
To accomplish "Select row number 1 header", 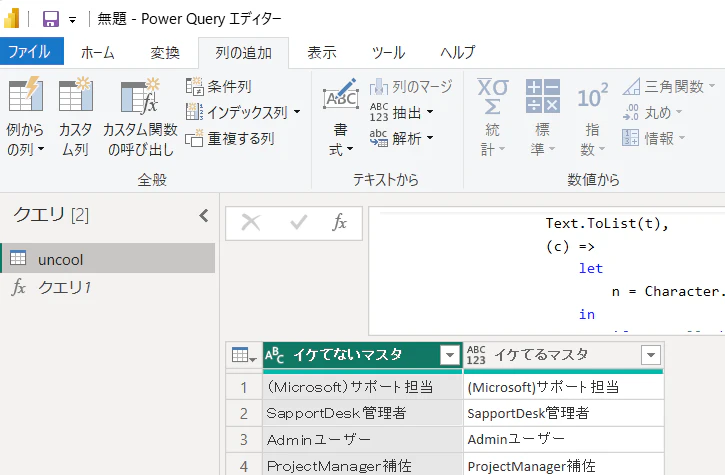I will click(244, 387).
